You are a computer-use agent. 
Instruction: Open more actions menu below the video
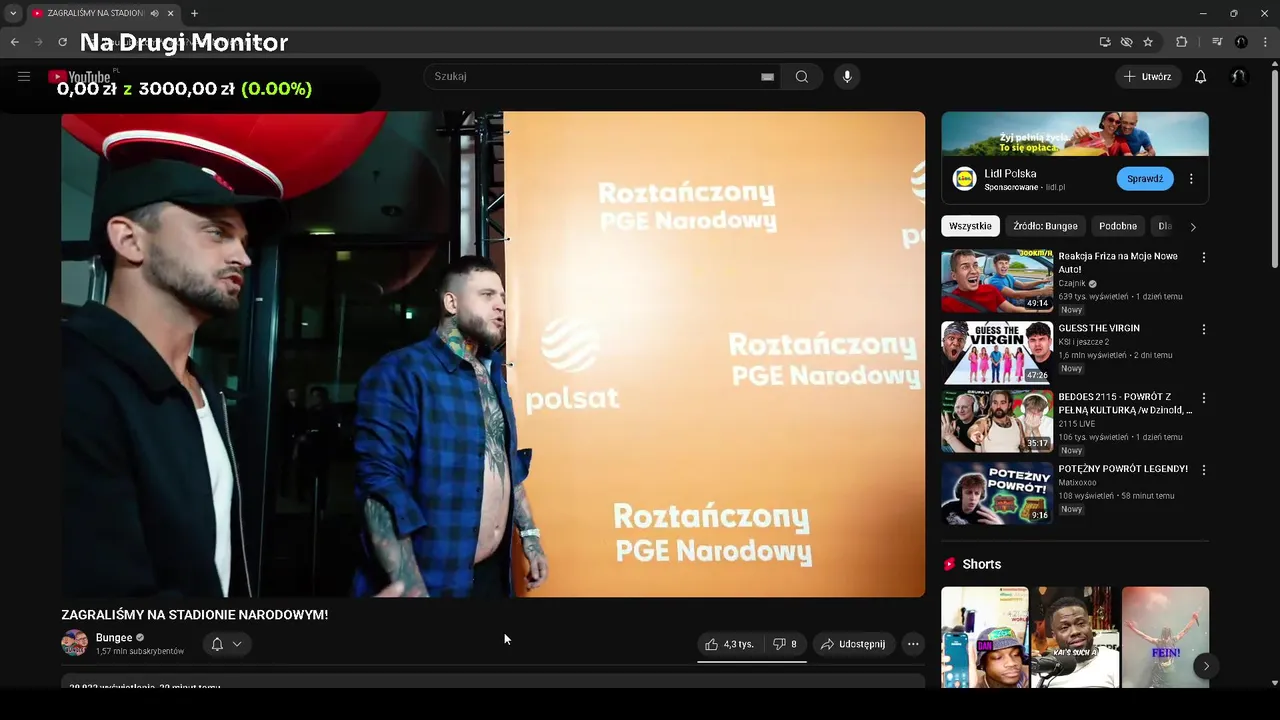coord(913,644)
